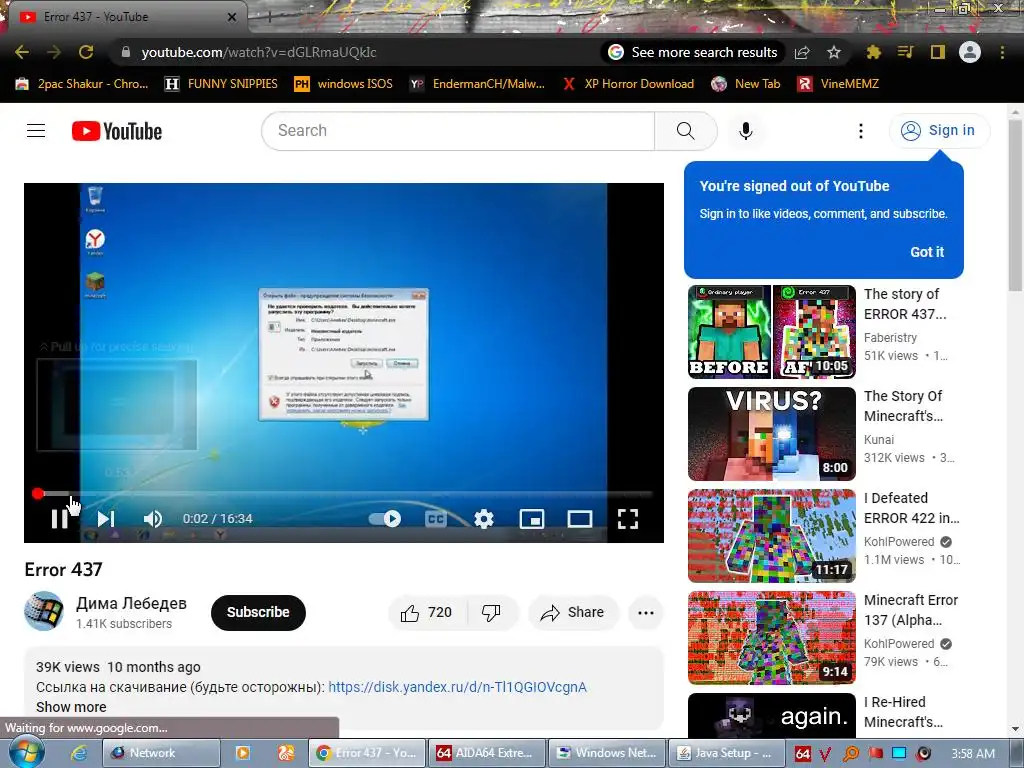Screen dimensions: 1024x768
Task: Dislike the video thumbs down
Action: [x=492, y=613]
